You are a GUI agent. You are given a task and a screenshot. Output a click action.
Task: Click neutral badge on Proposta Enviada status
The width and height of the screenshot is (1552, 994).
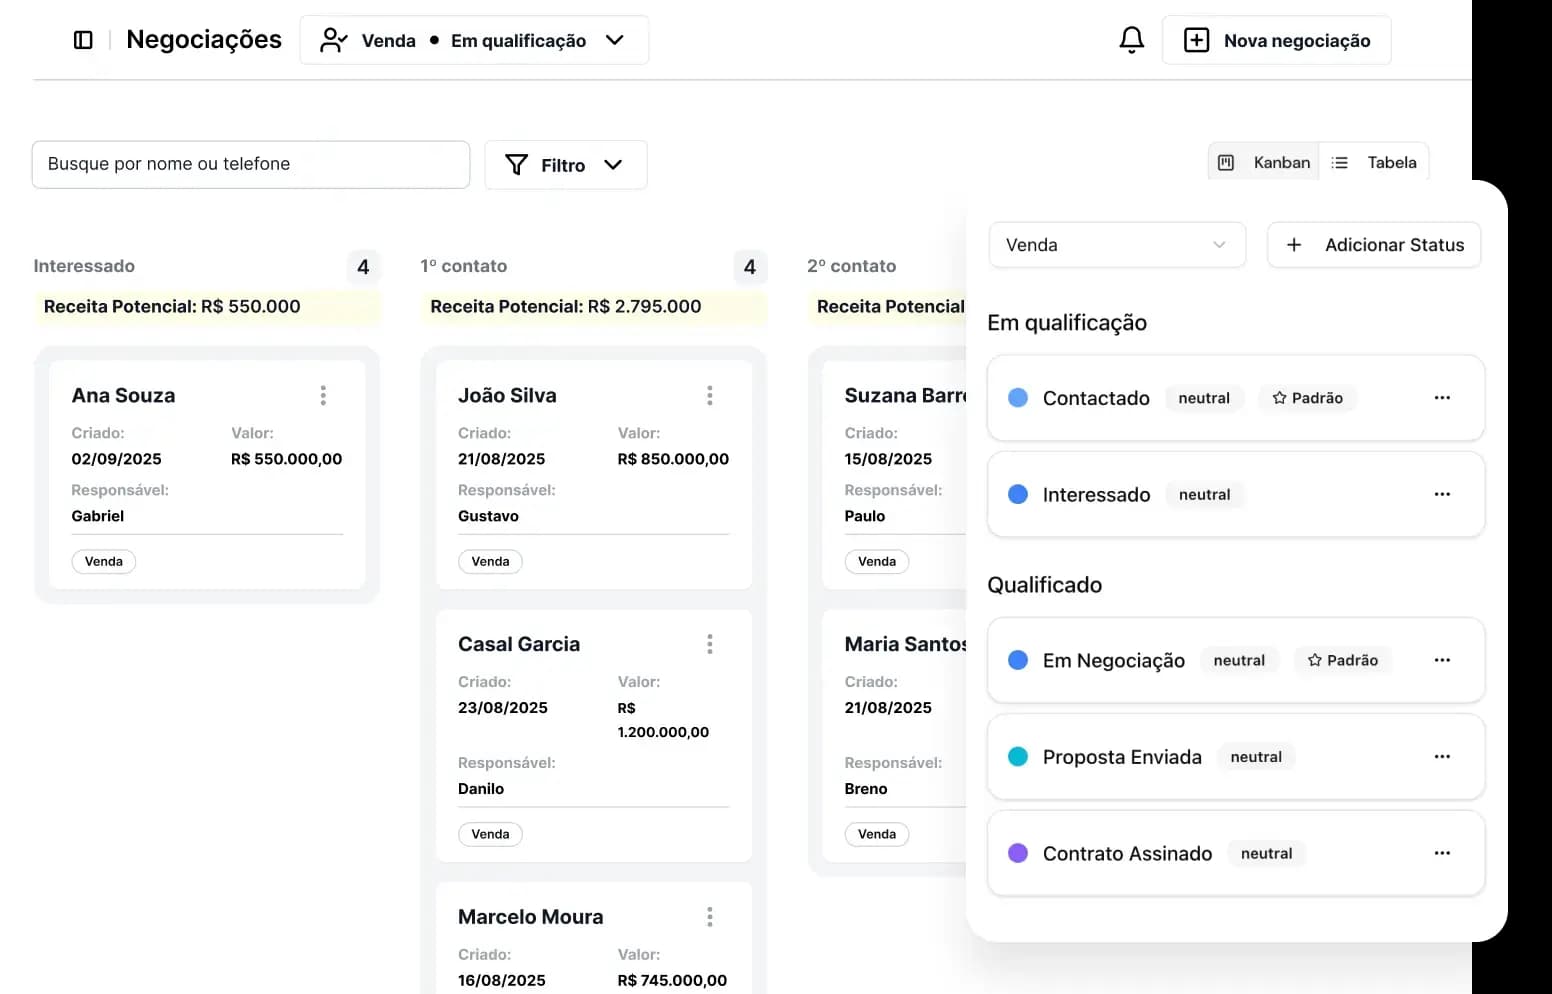click(1256, 757)
